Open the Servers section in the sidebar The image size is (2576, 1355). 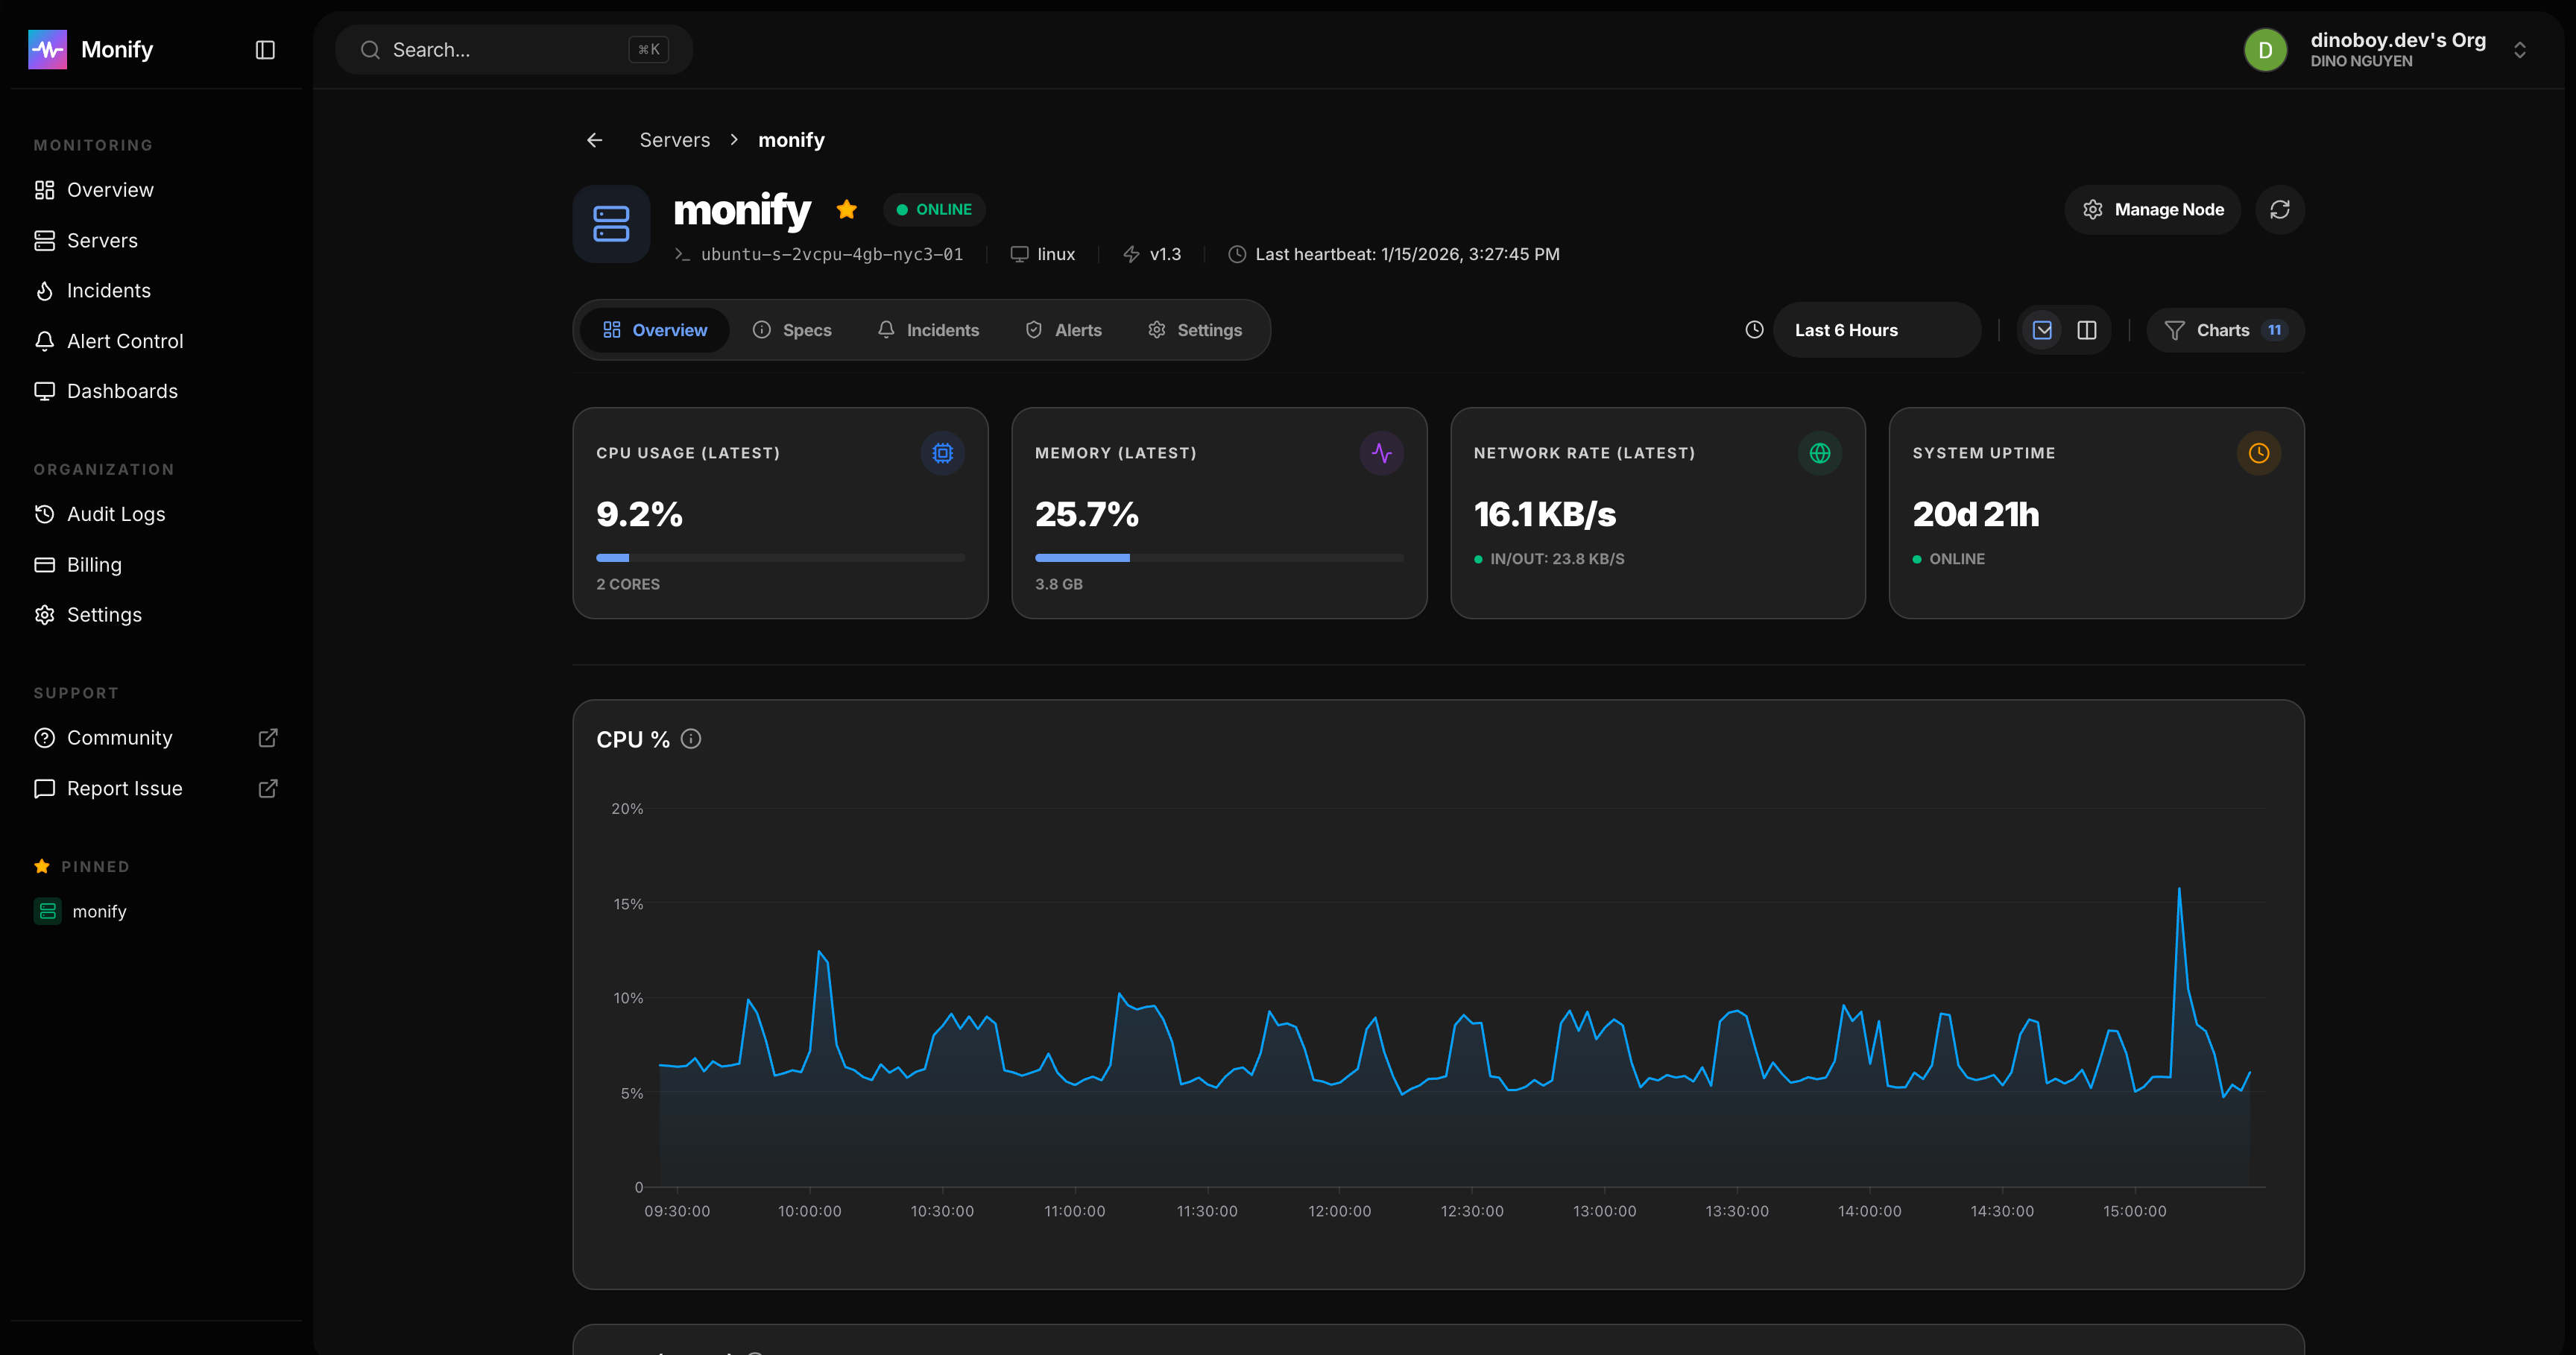pyautogui.click(x=103, y=240)
